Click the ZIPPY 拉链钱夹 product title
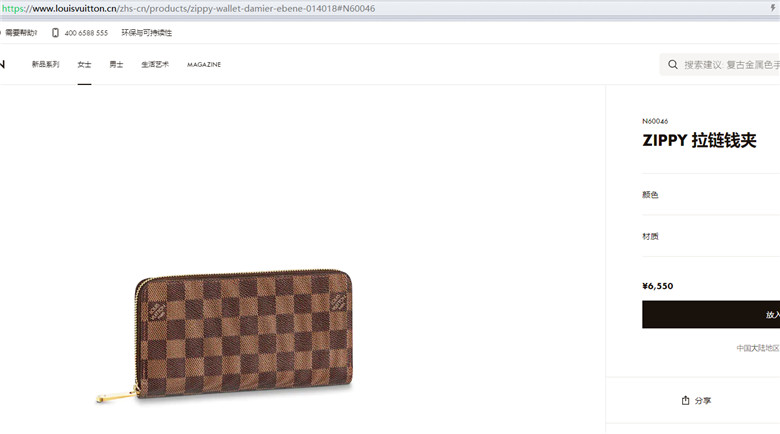Screen dimensions: 780x434 [699, 140]
